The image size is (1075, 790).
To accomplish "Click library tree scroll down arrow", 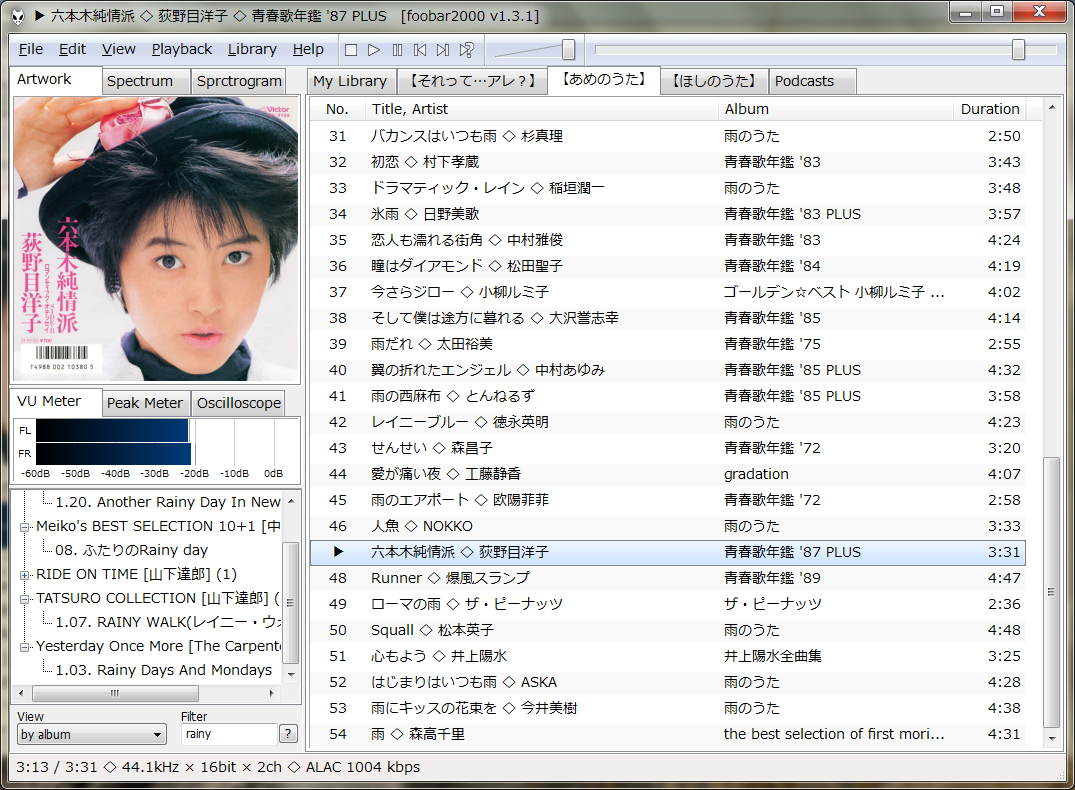I will [x=291, y=674].
